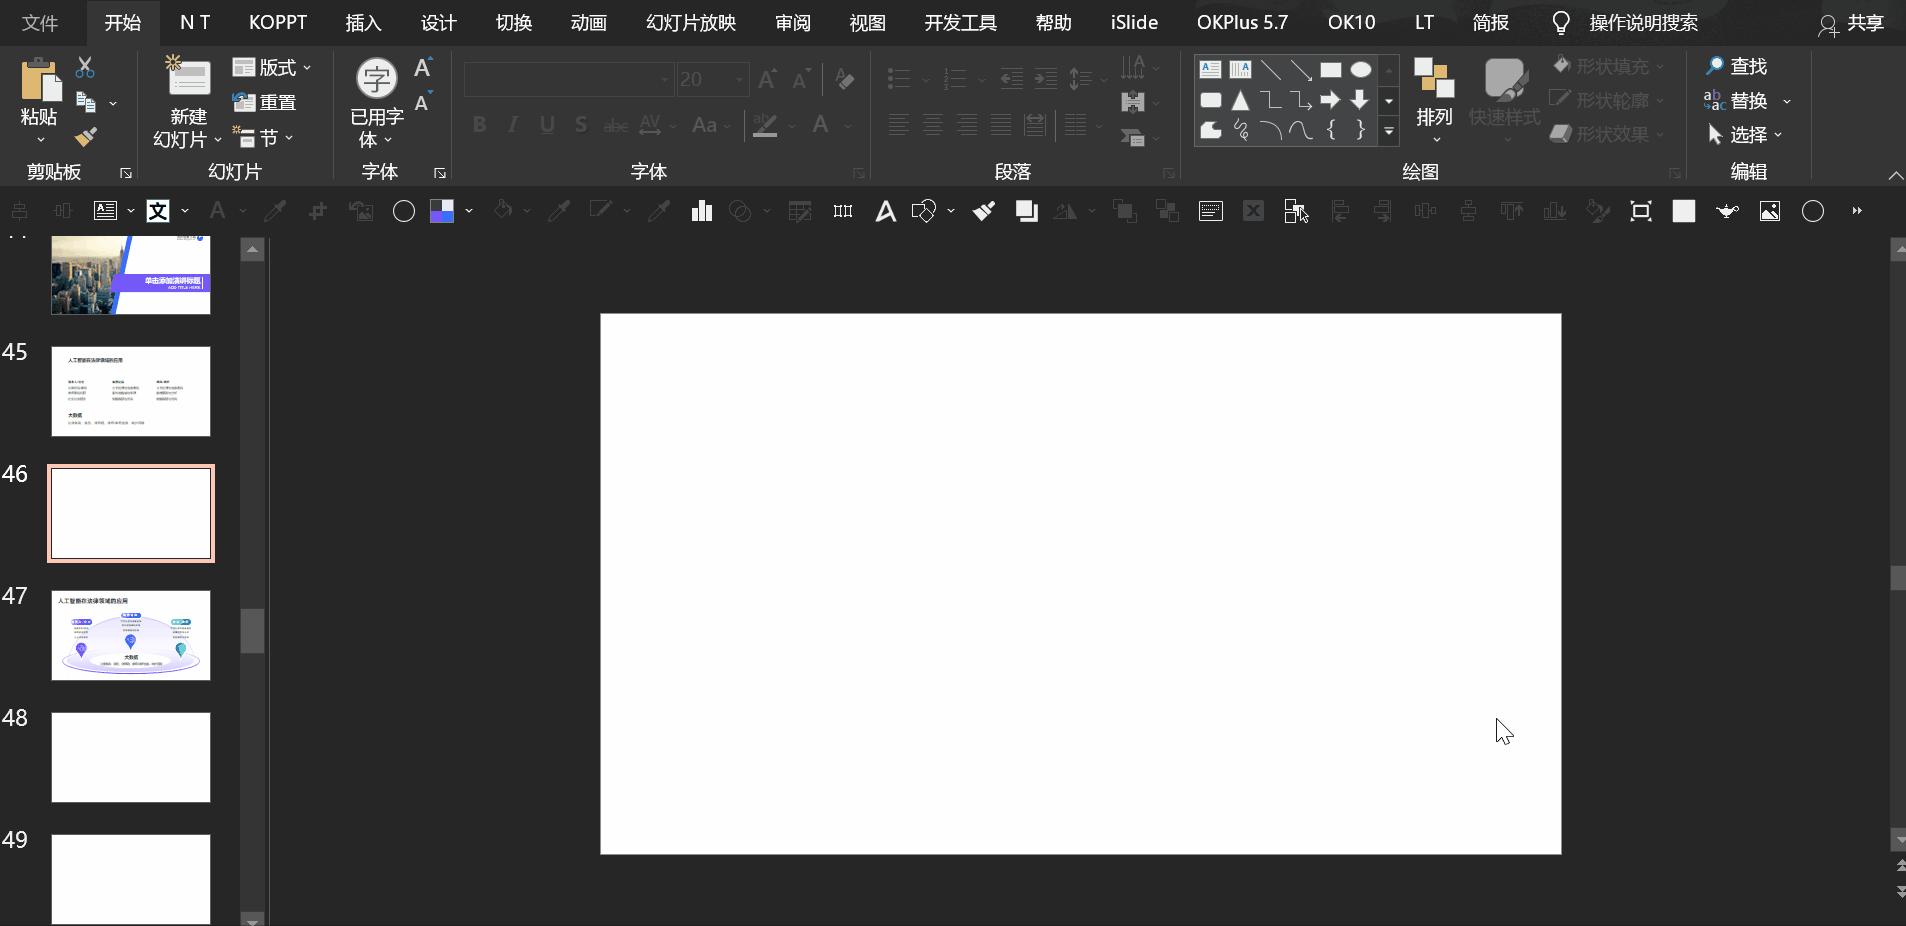
Task: Click the chart bar icon in quick toolbar
Action: pyautogui.click(x=702, y=211)
